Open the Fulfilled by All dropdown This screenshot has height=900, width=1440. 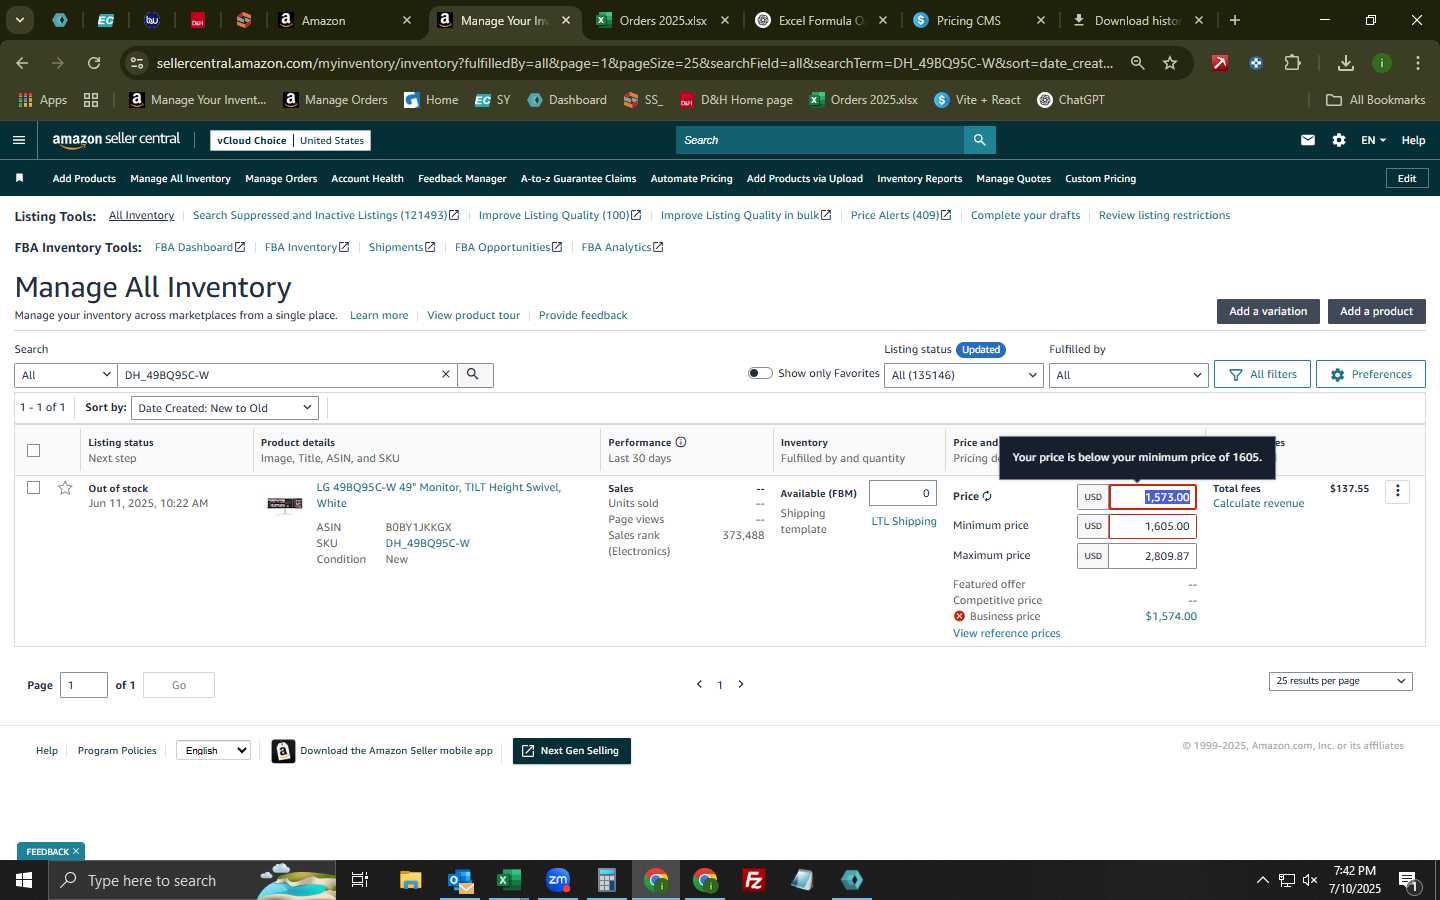pyautogui.click(x=1129, y=375)
